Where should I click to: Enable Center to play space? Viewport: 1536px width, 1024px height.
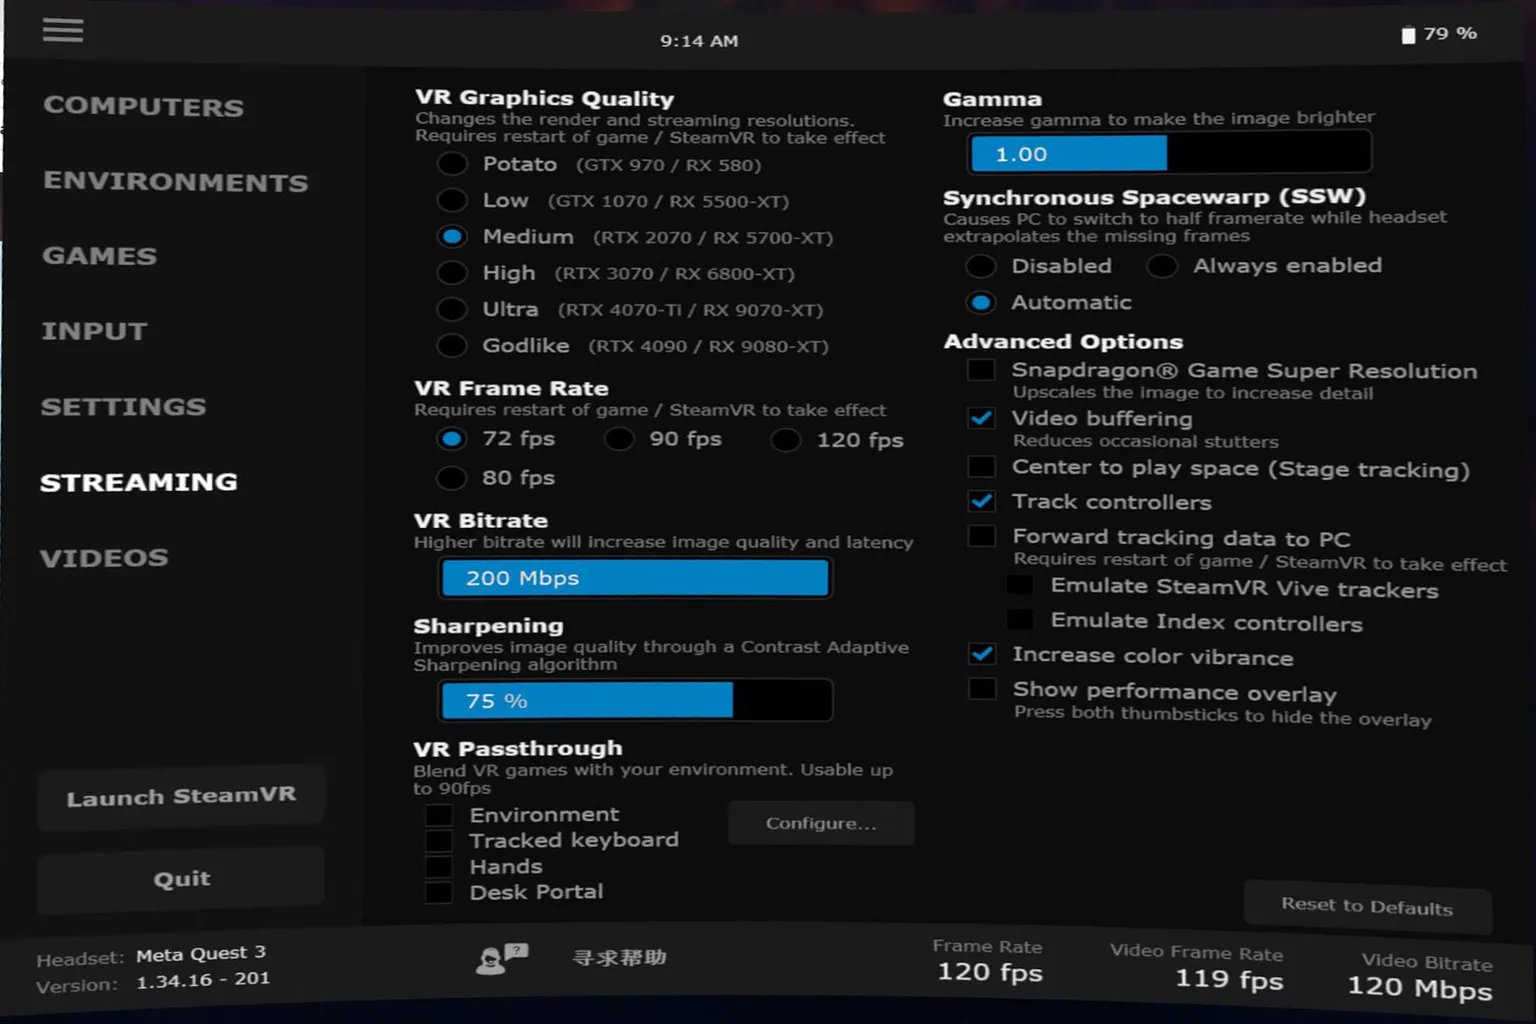pos(982,467)
